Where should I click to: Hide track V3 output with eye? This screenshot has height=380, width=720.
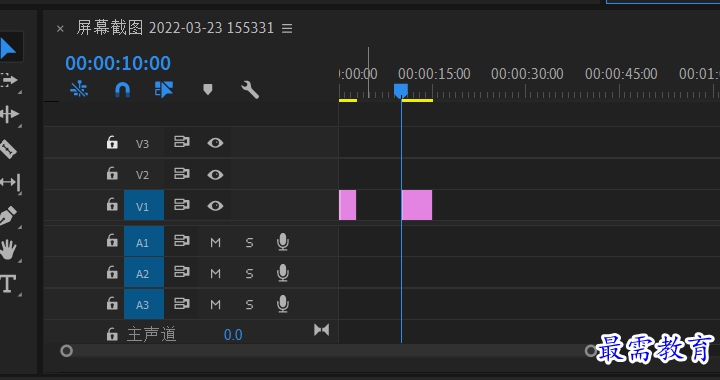tap(215, 143)
